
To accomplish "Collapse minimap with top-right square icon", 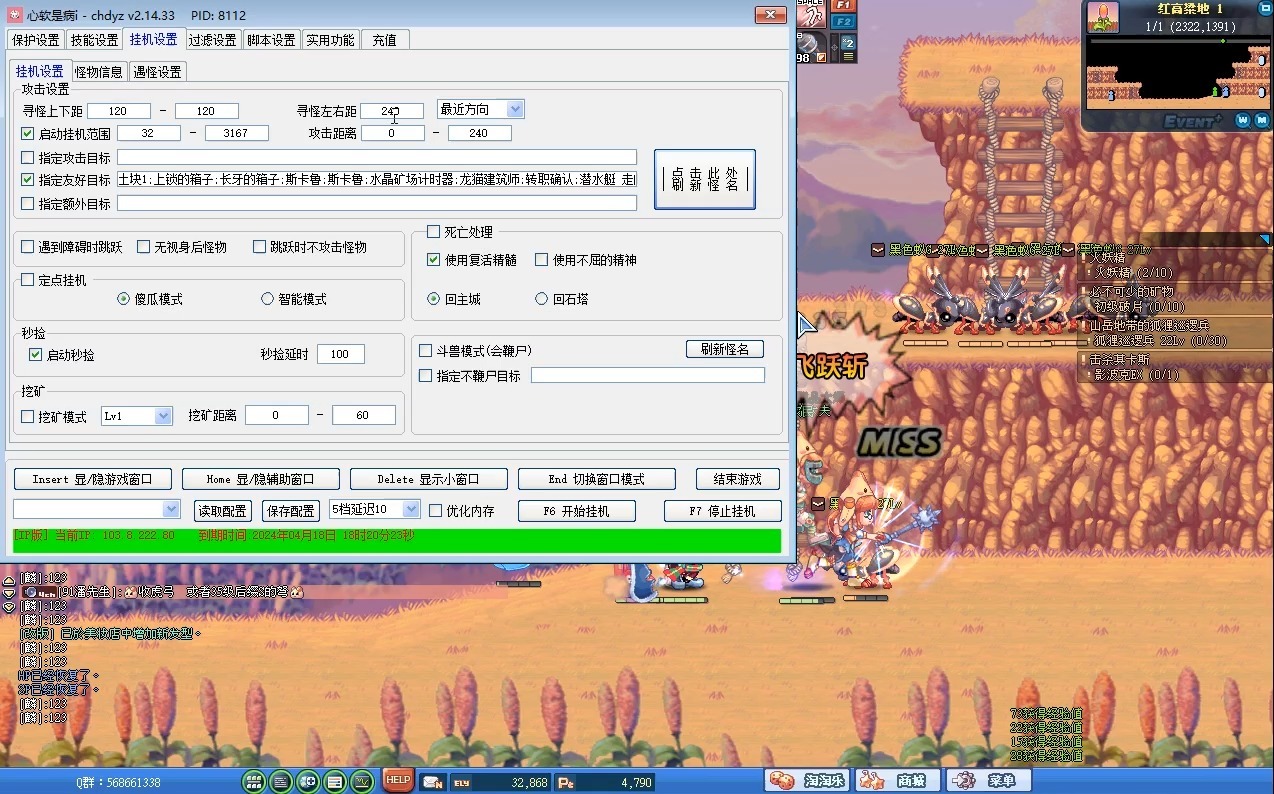I will (1265, 8).
